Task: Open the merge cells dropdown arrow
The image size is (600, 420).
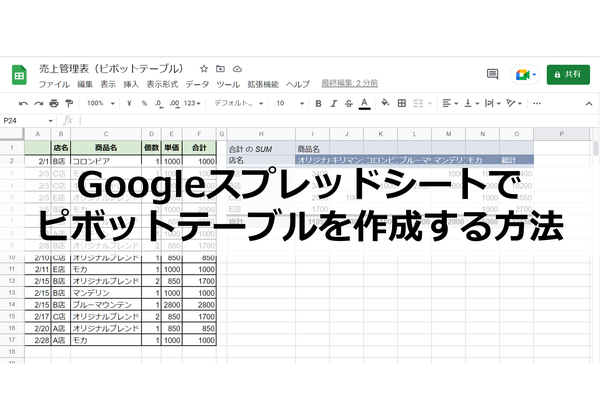Action: pos(430,104)
